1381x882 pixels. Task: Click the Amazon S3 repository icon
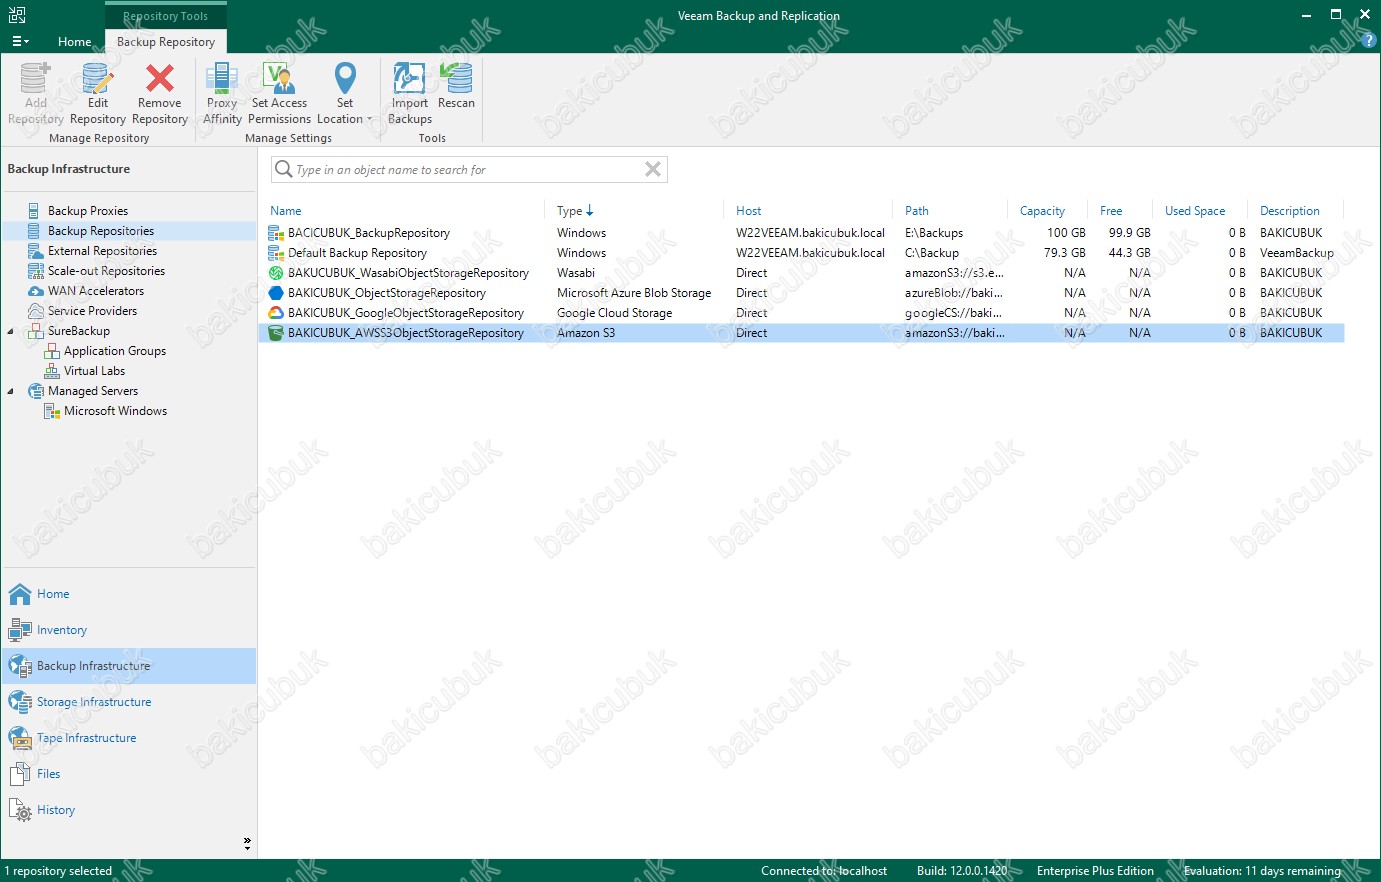276,333
